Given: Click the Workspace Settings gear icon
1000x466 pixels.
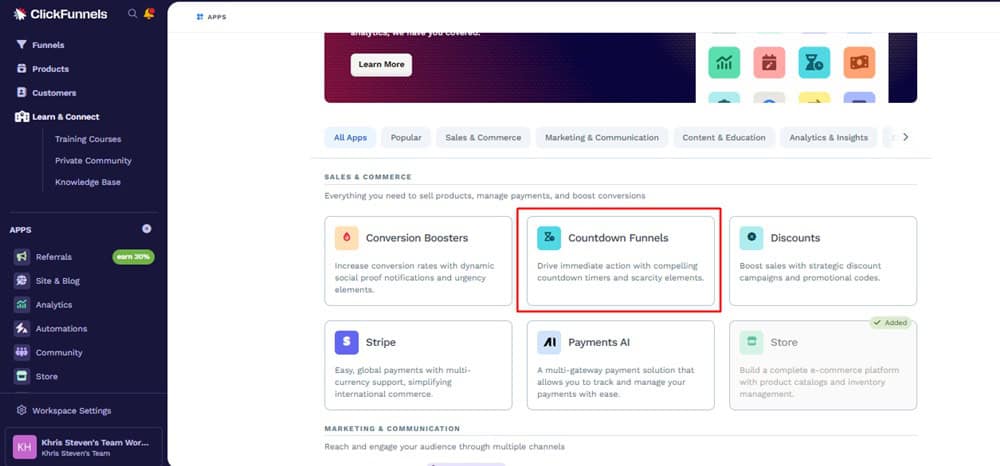Looking at the screenshot, I should point(22,411).
